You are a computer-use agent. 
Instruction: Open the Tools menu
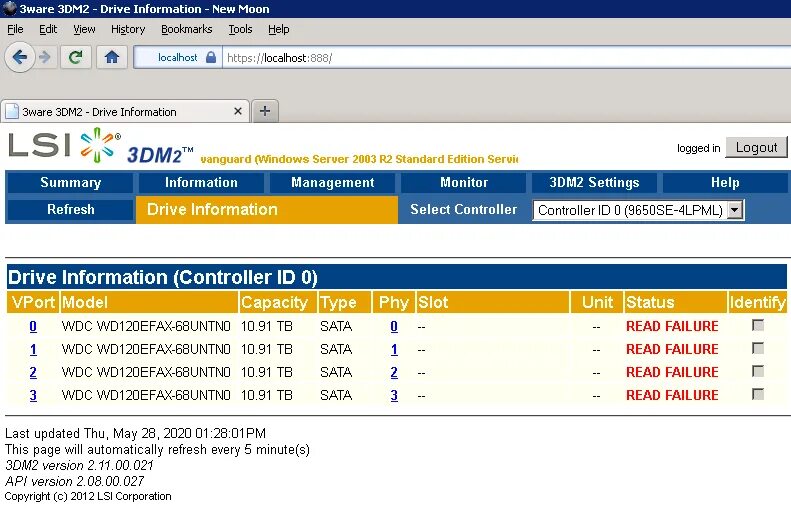coord(240,29)
